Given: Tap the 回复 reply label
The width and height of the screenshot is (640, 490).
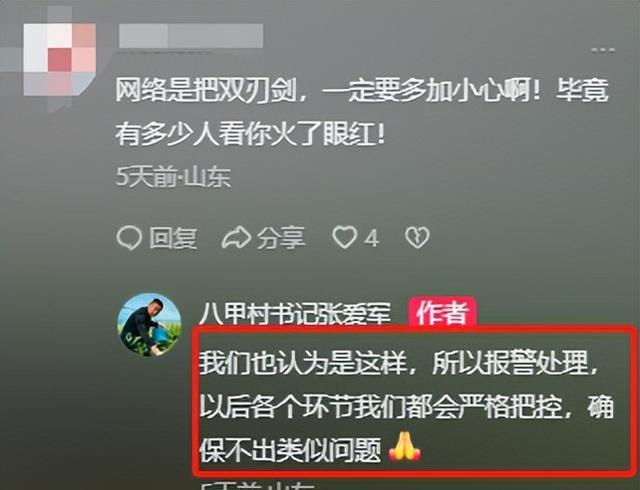Looking at the screenshot, I should pos(173,238).
